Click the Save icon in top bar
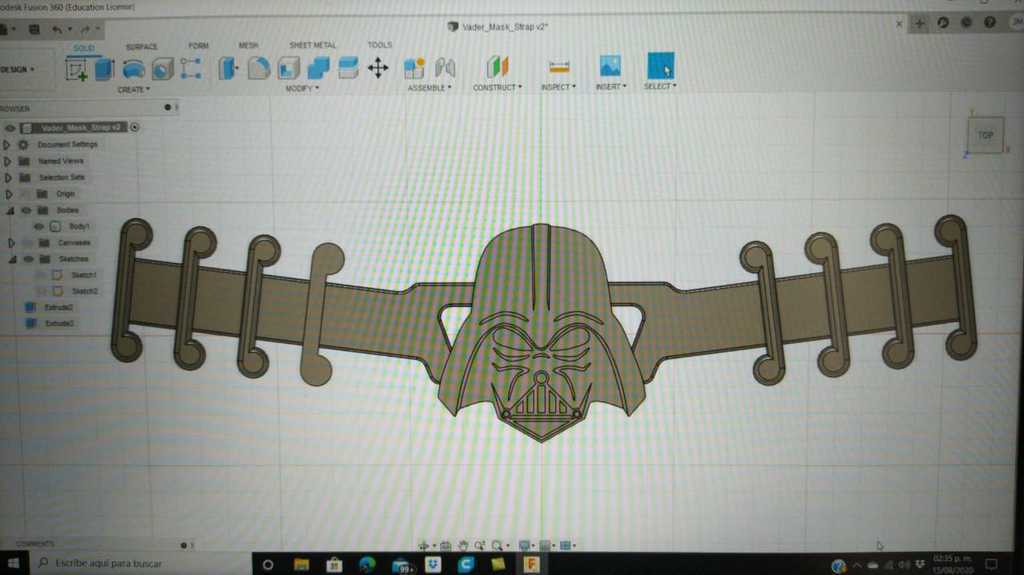 pyautogui.click(x=34, y=29)
